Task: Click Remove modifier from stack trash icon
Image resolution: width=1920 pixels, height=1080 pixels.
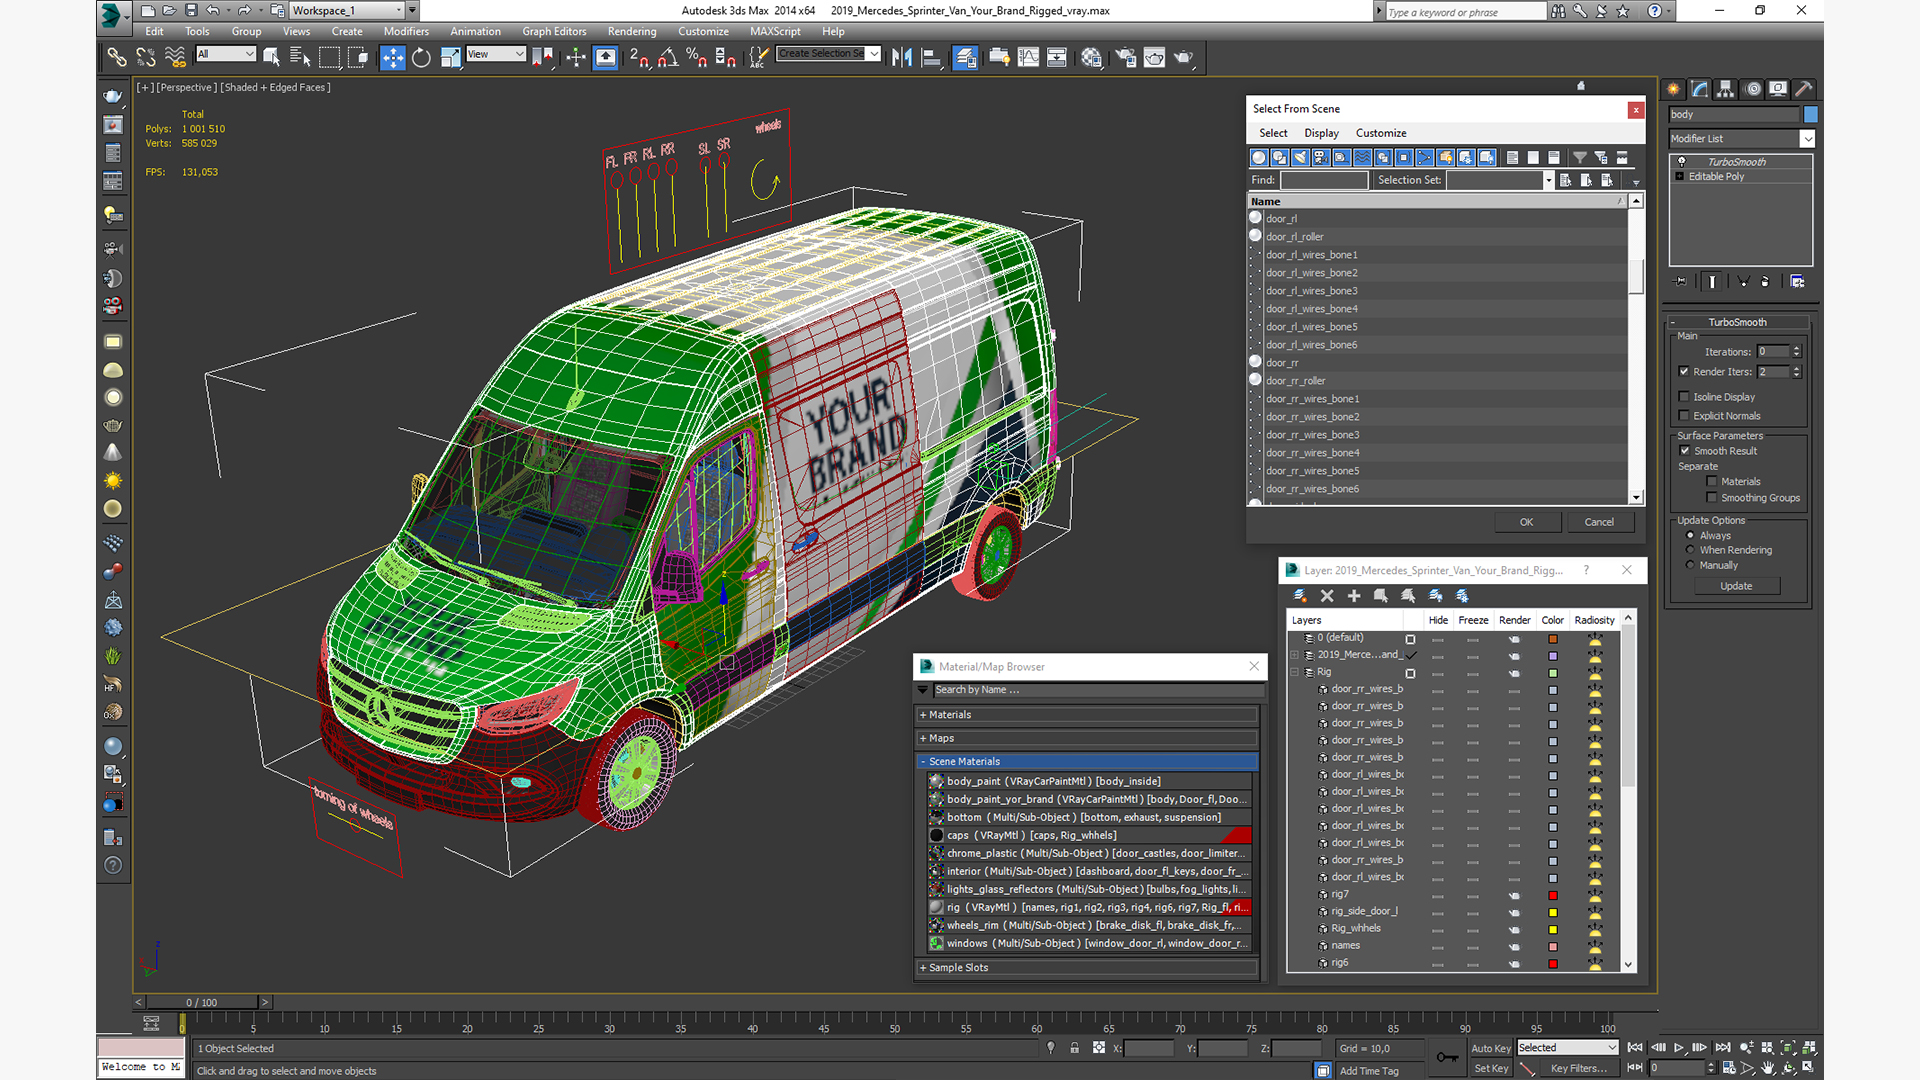Action: click(1765, 282)
